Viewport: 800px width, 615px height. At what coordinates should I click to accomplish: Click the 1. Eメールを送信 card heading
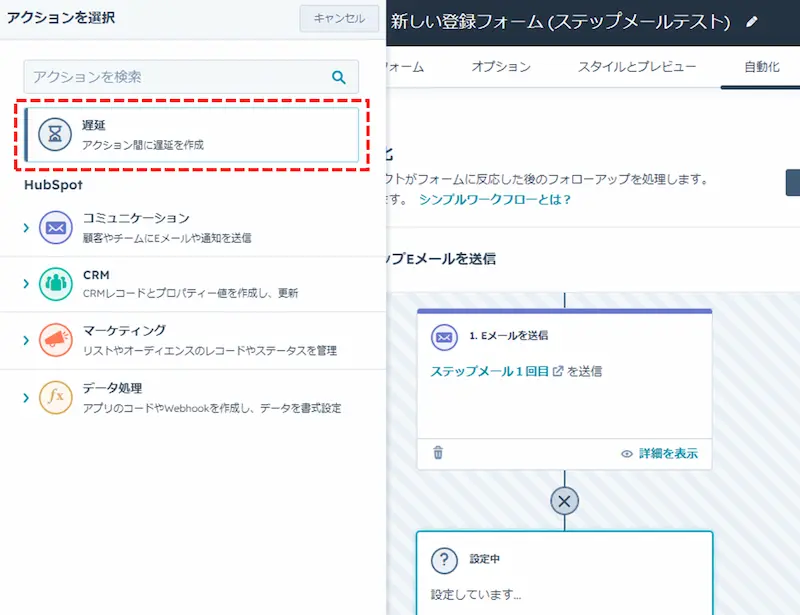[509, 335]
